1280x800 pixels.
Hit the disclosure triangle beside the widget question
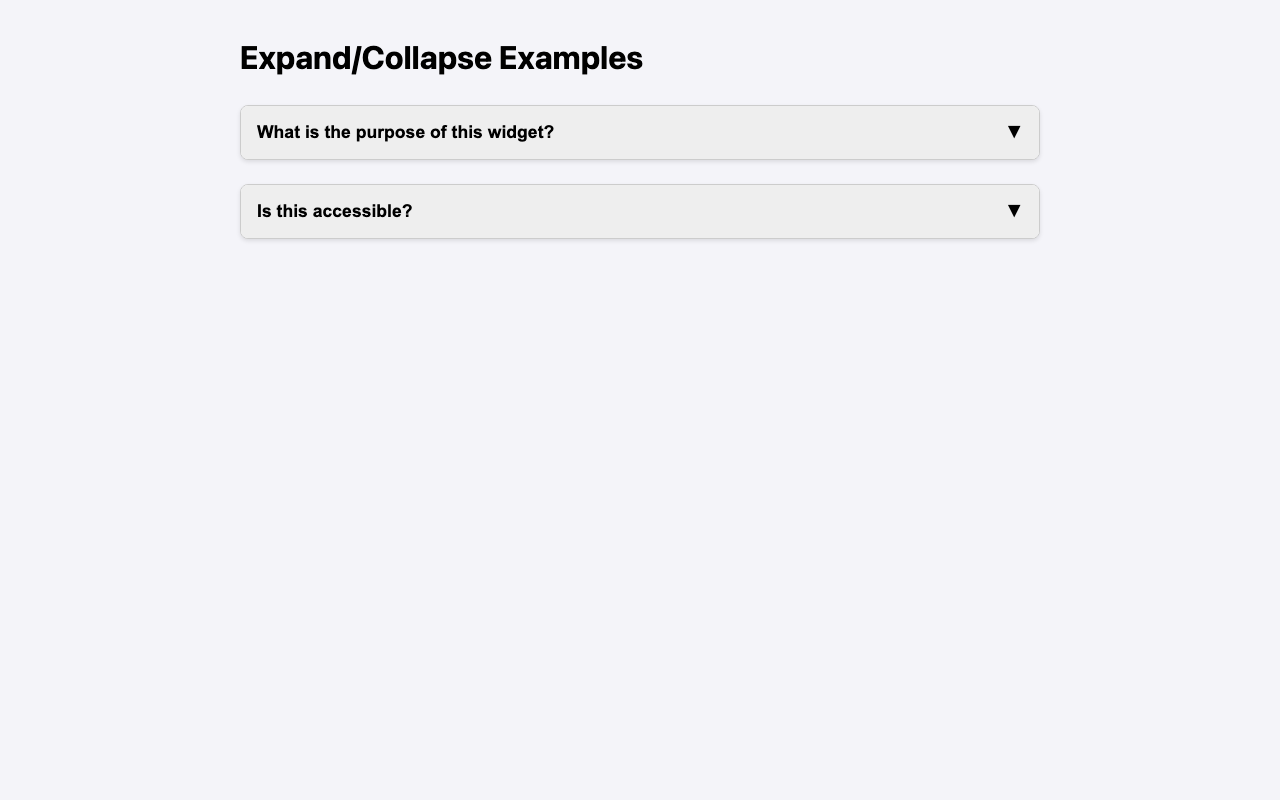[1013, 132]
